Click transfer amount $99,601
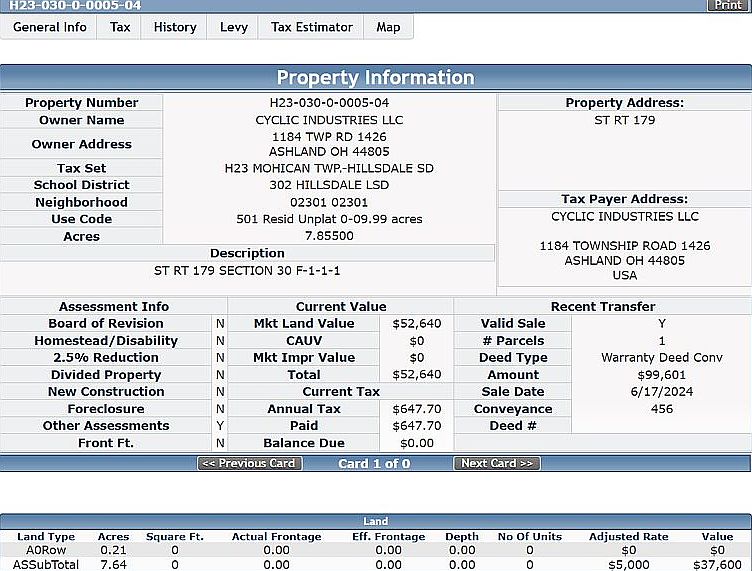 click(x=661, y=375)
